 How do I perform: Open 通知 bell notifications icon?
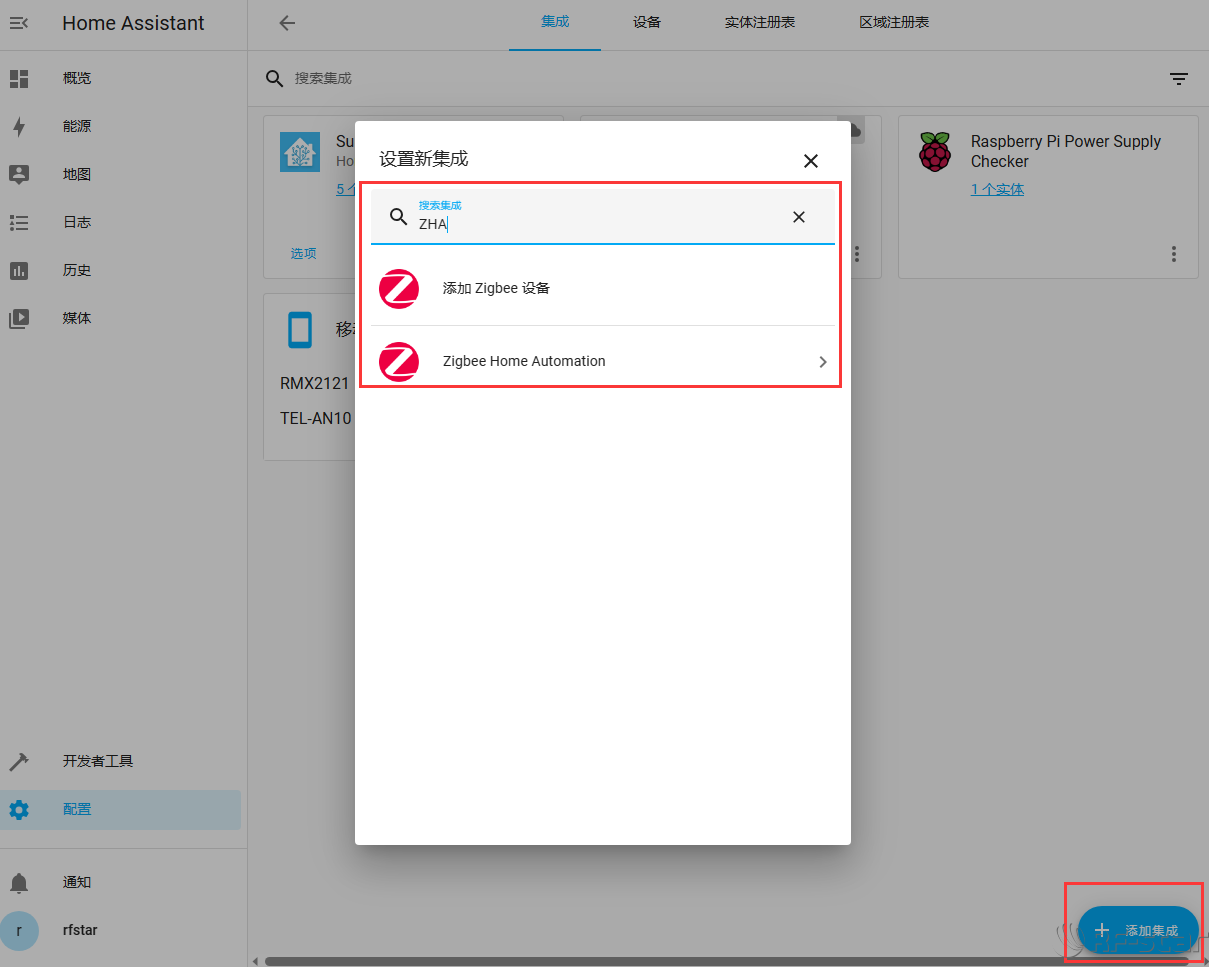(x=19, y=882)
